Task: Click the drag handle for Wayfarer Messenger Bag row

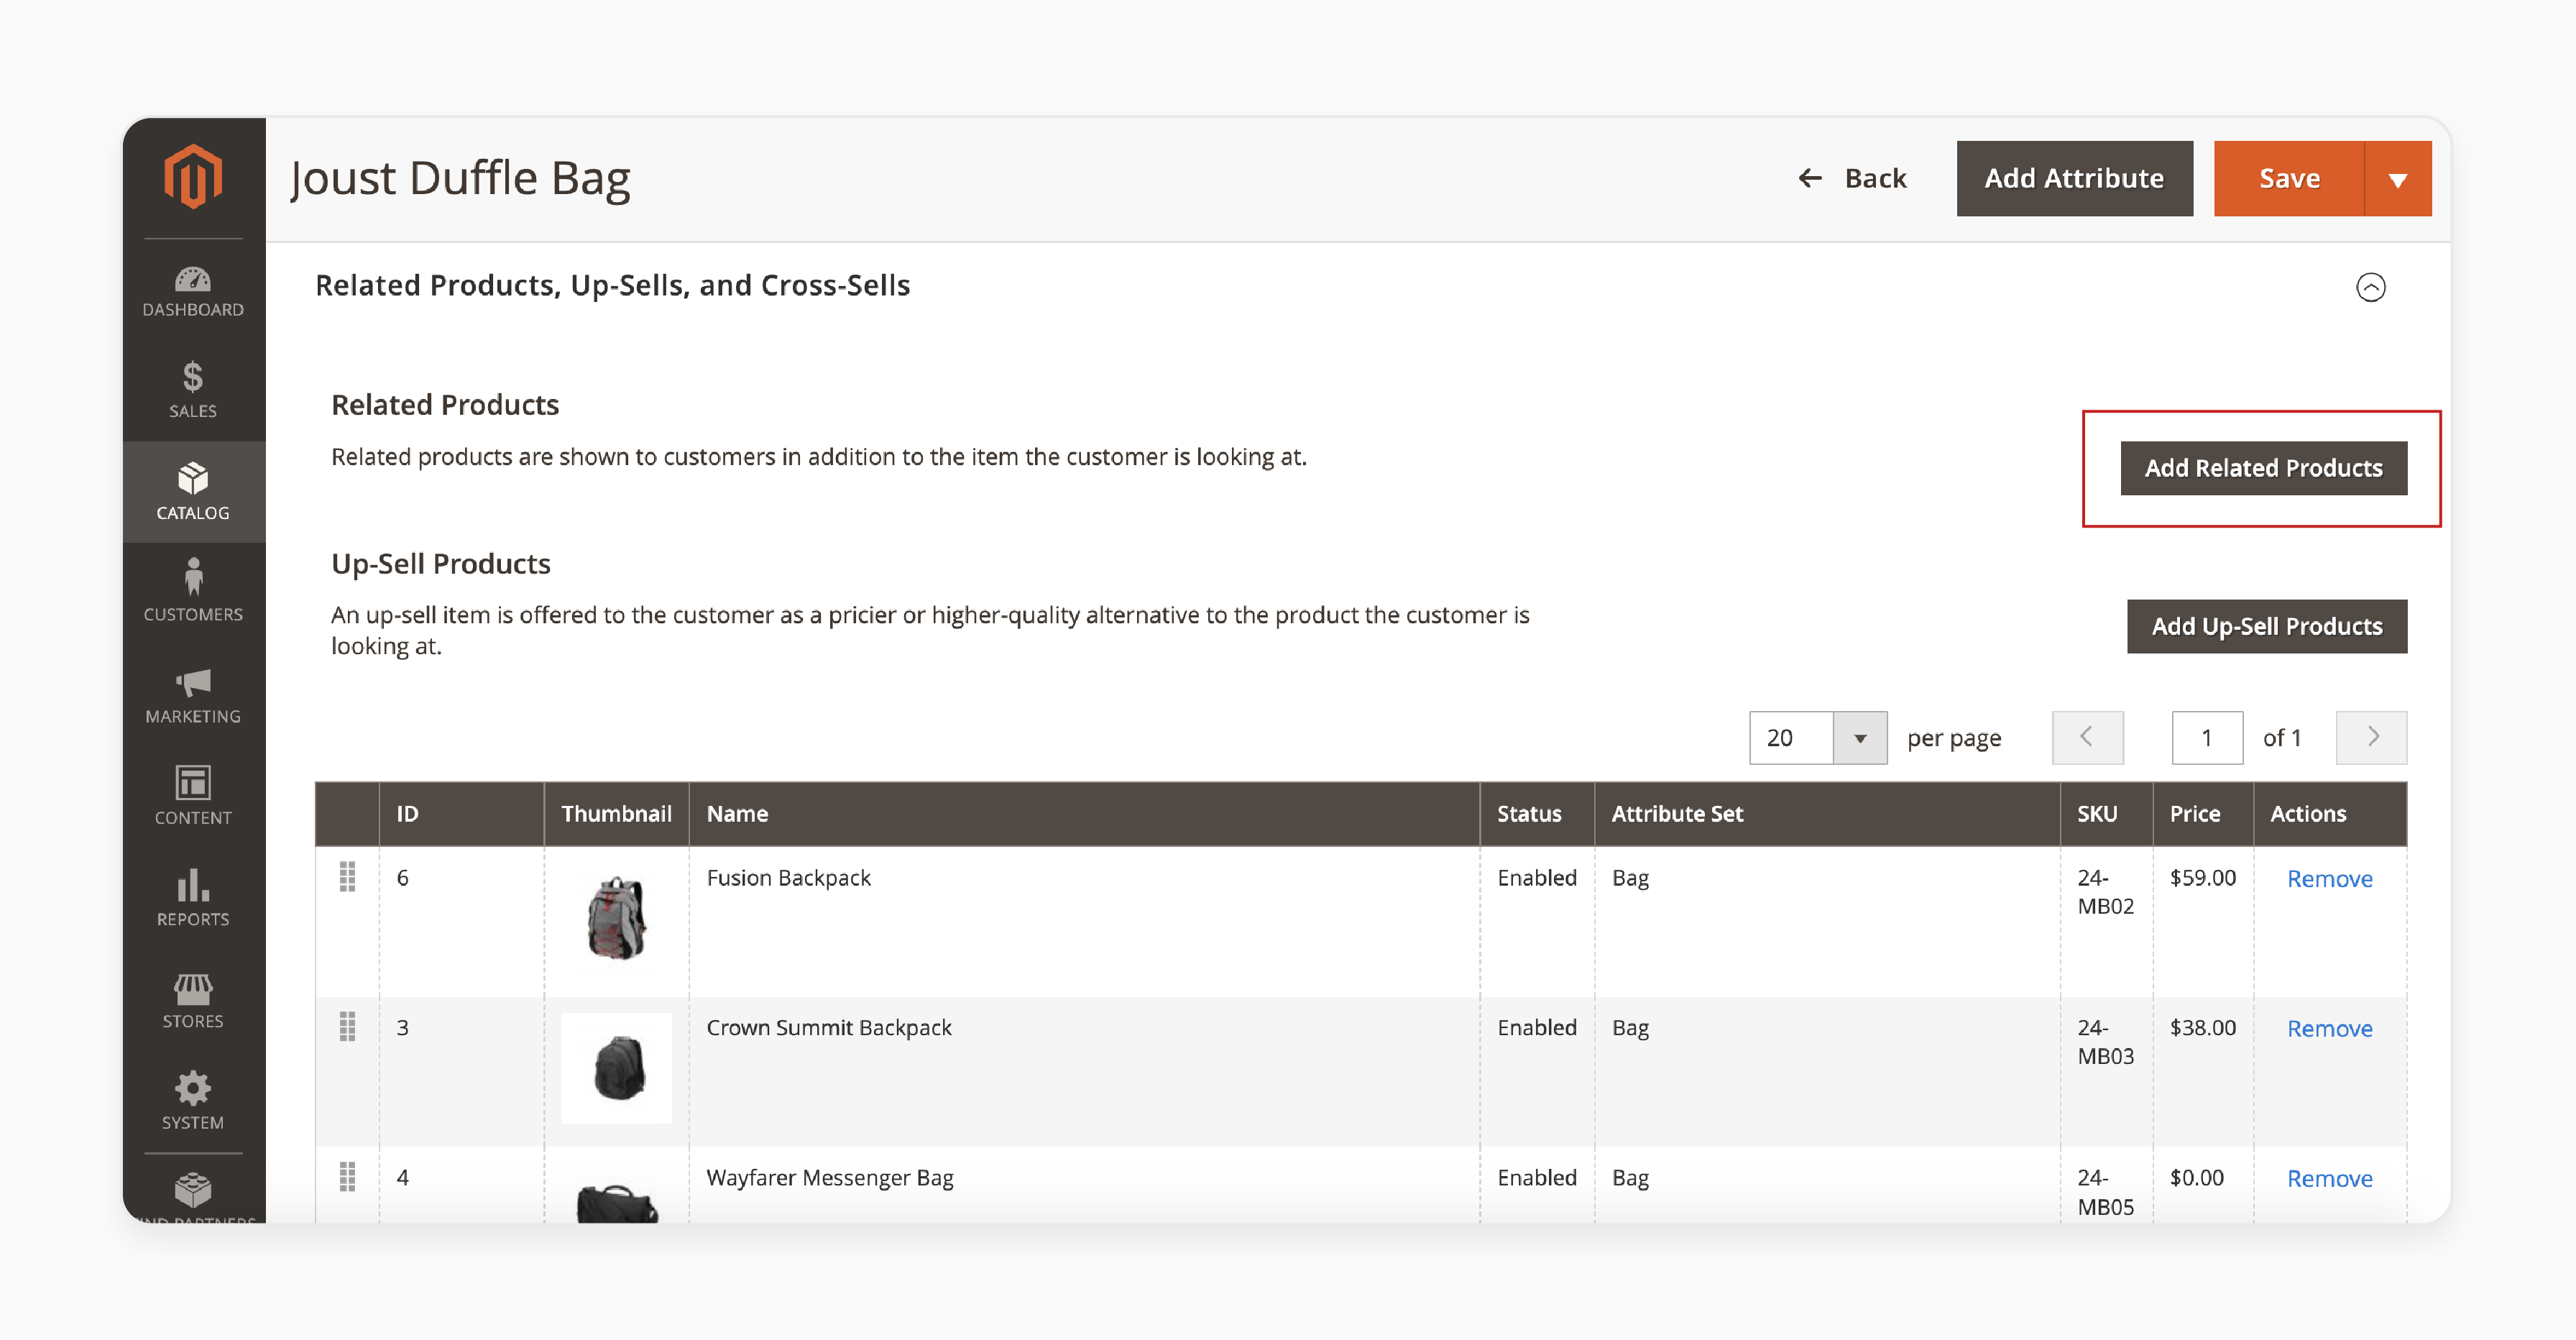Action: pyautogui.click(x=347, y=1177)
